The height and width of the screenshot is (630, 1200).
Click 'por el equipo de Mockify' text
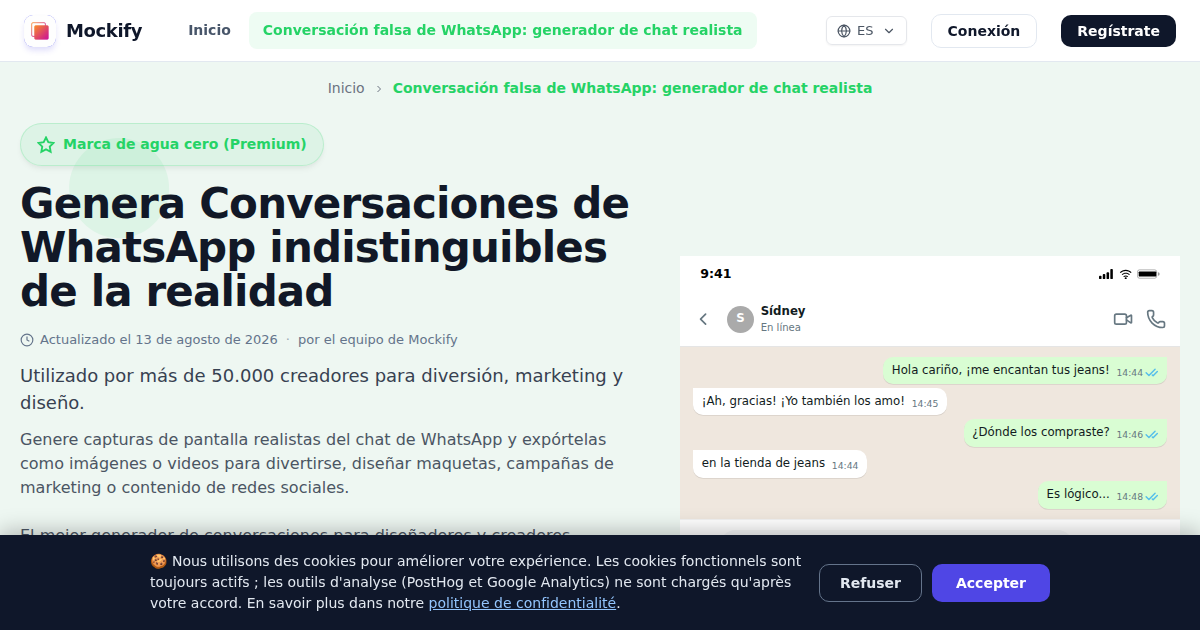(x=378, y=340)
